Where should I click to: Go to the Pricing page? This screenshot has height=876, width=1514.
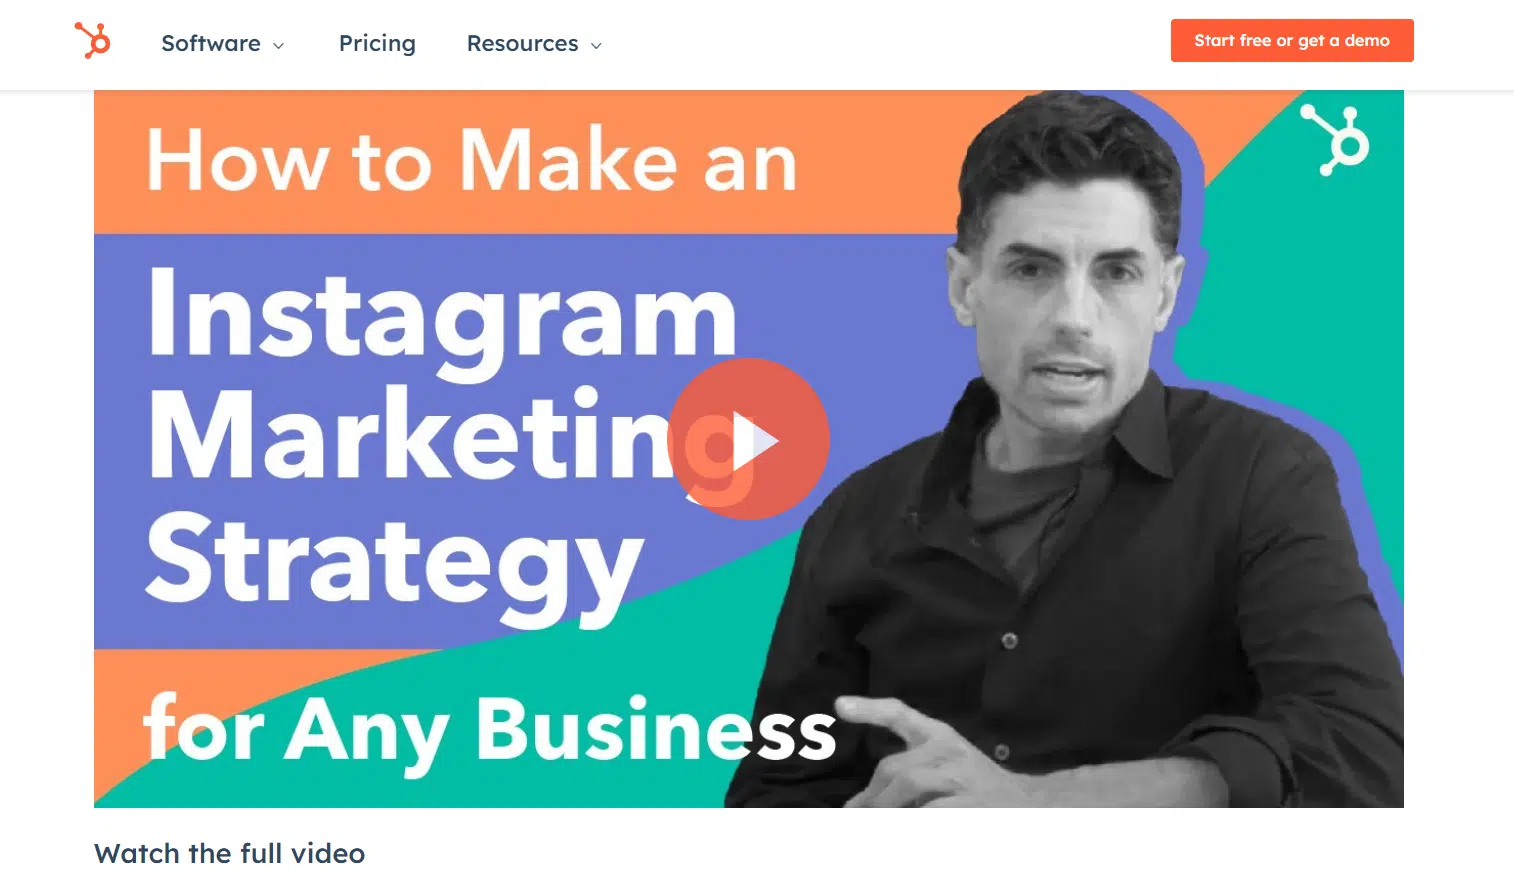[x=377, y=43]
